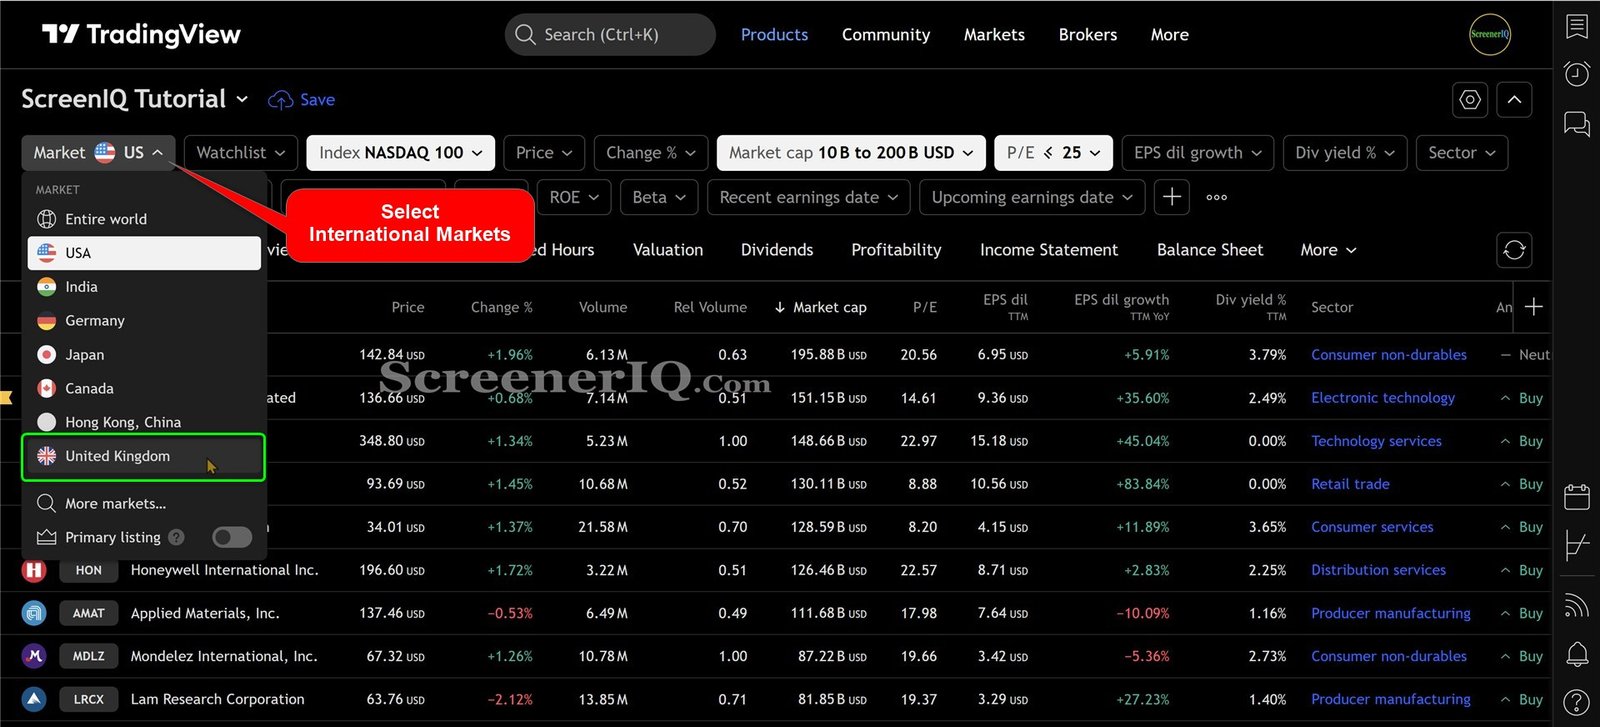Click the Honeywell company logo icon
Screen dimensions: 1600x727
click(x=34, y=570)
